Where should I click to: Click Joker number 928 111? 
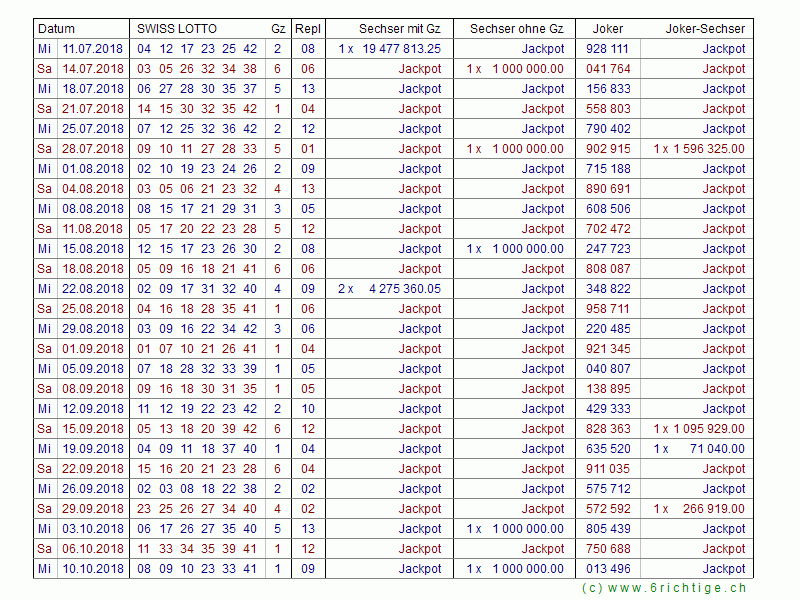(x=608, y=49)
